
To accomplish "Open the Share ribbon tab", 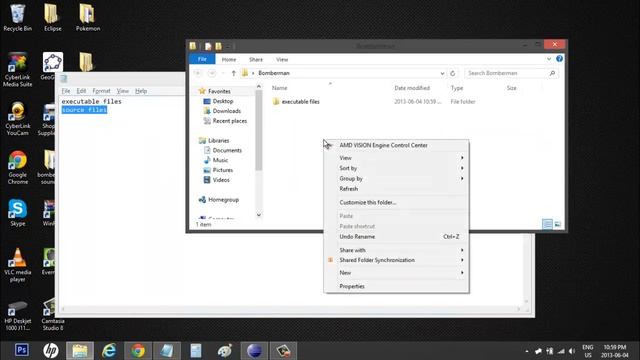I will coord(256,60).
